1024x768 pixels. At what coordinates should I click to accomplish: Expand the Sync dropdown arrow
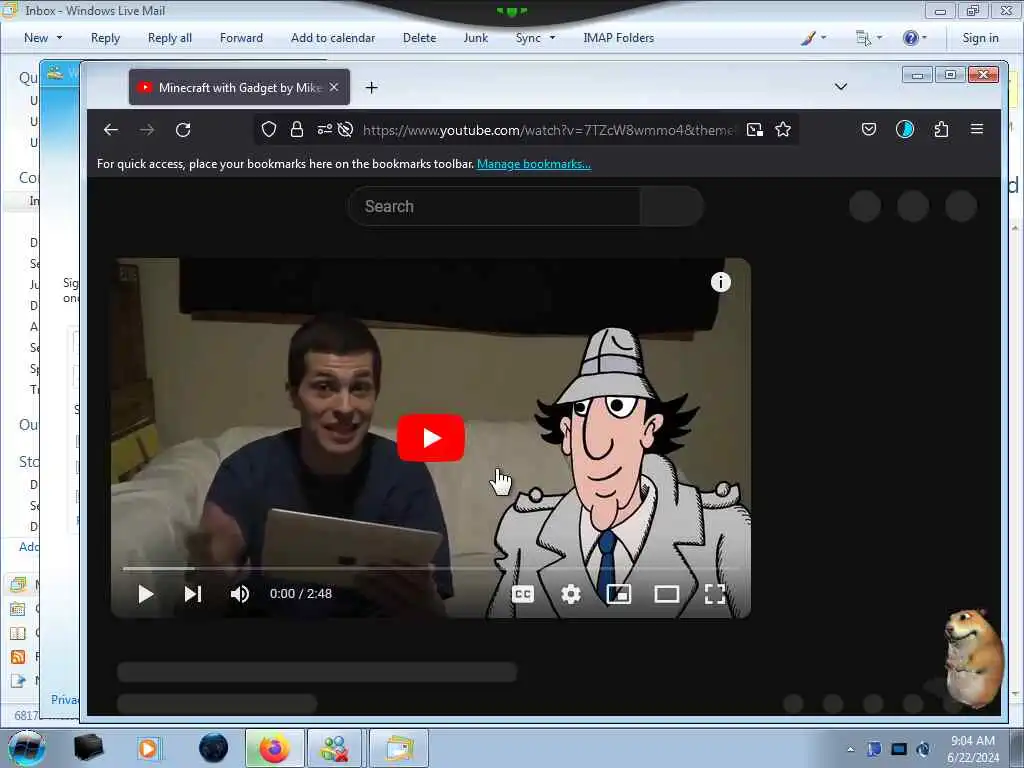552,38
